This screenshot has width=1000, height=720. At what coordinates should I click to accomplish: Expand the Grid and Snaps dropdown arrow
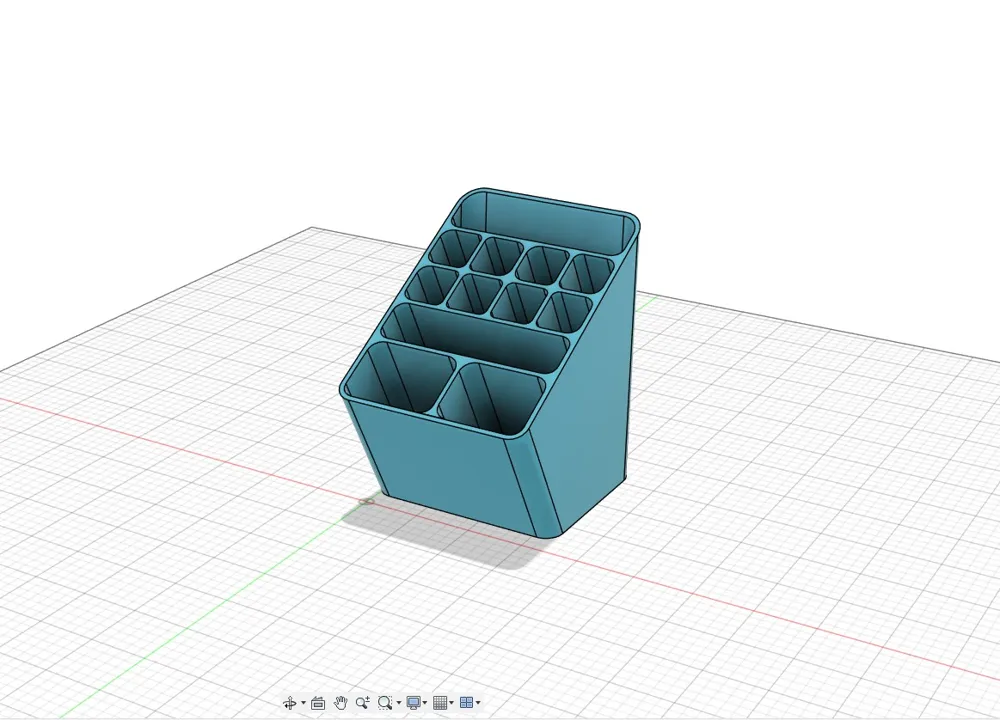click(x=452, y=703)
